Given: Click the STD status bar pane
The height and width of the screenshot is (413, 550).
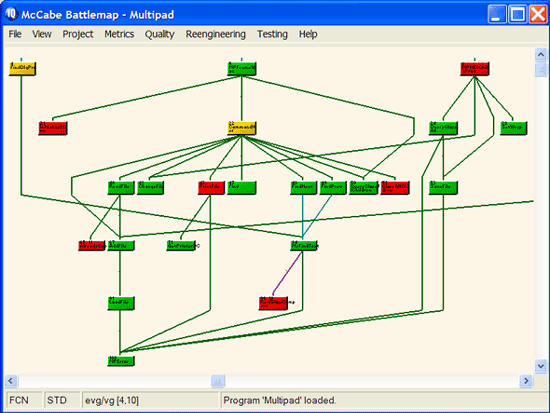Looking at the screenshot, I should pyautogui.click(x=62, y=400).
